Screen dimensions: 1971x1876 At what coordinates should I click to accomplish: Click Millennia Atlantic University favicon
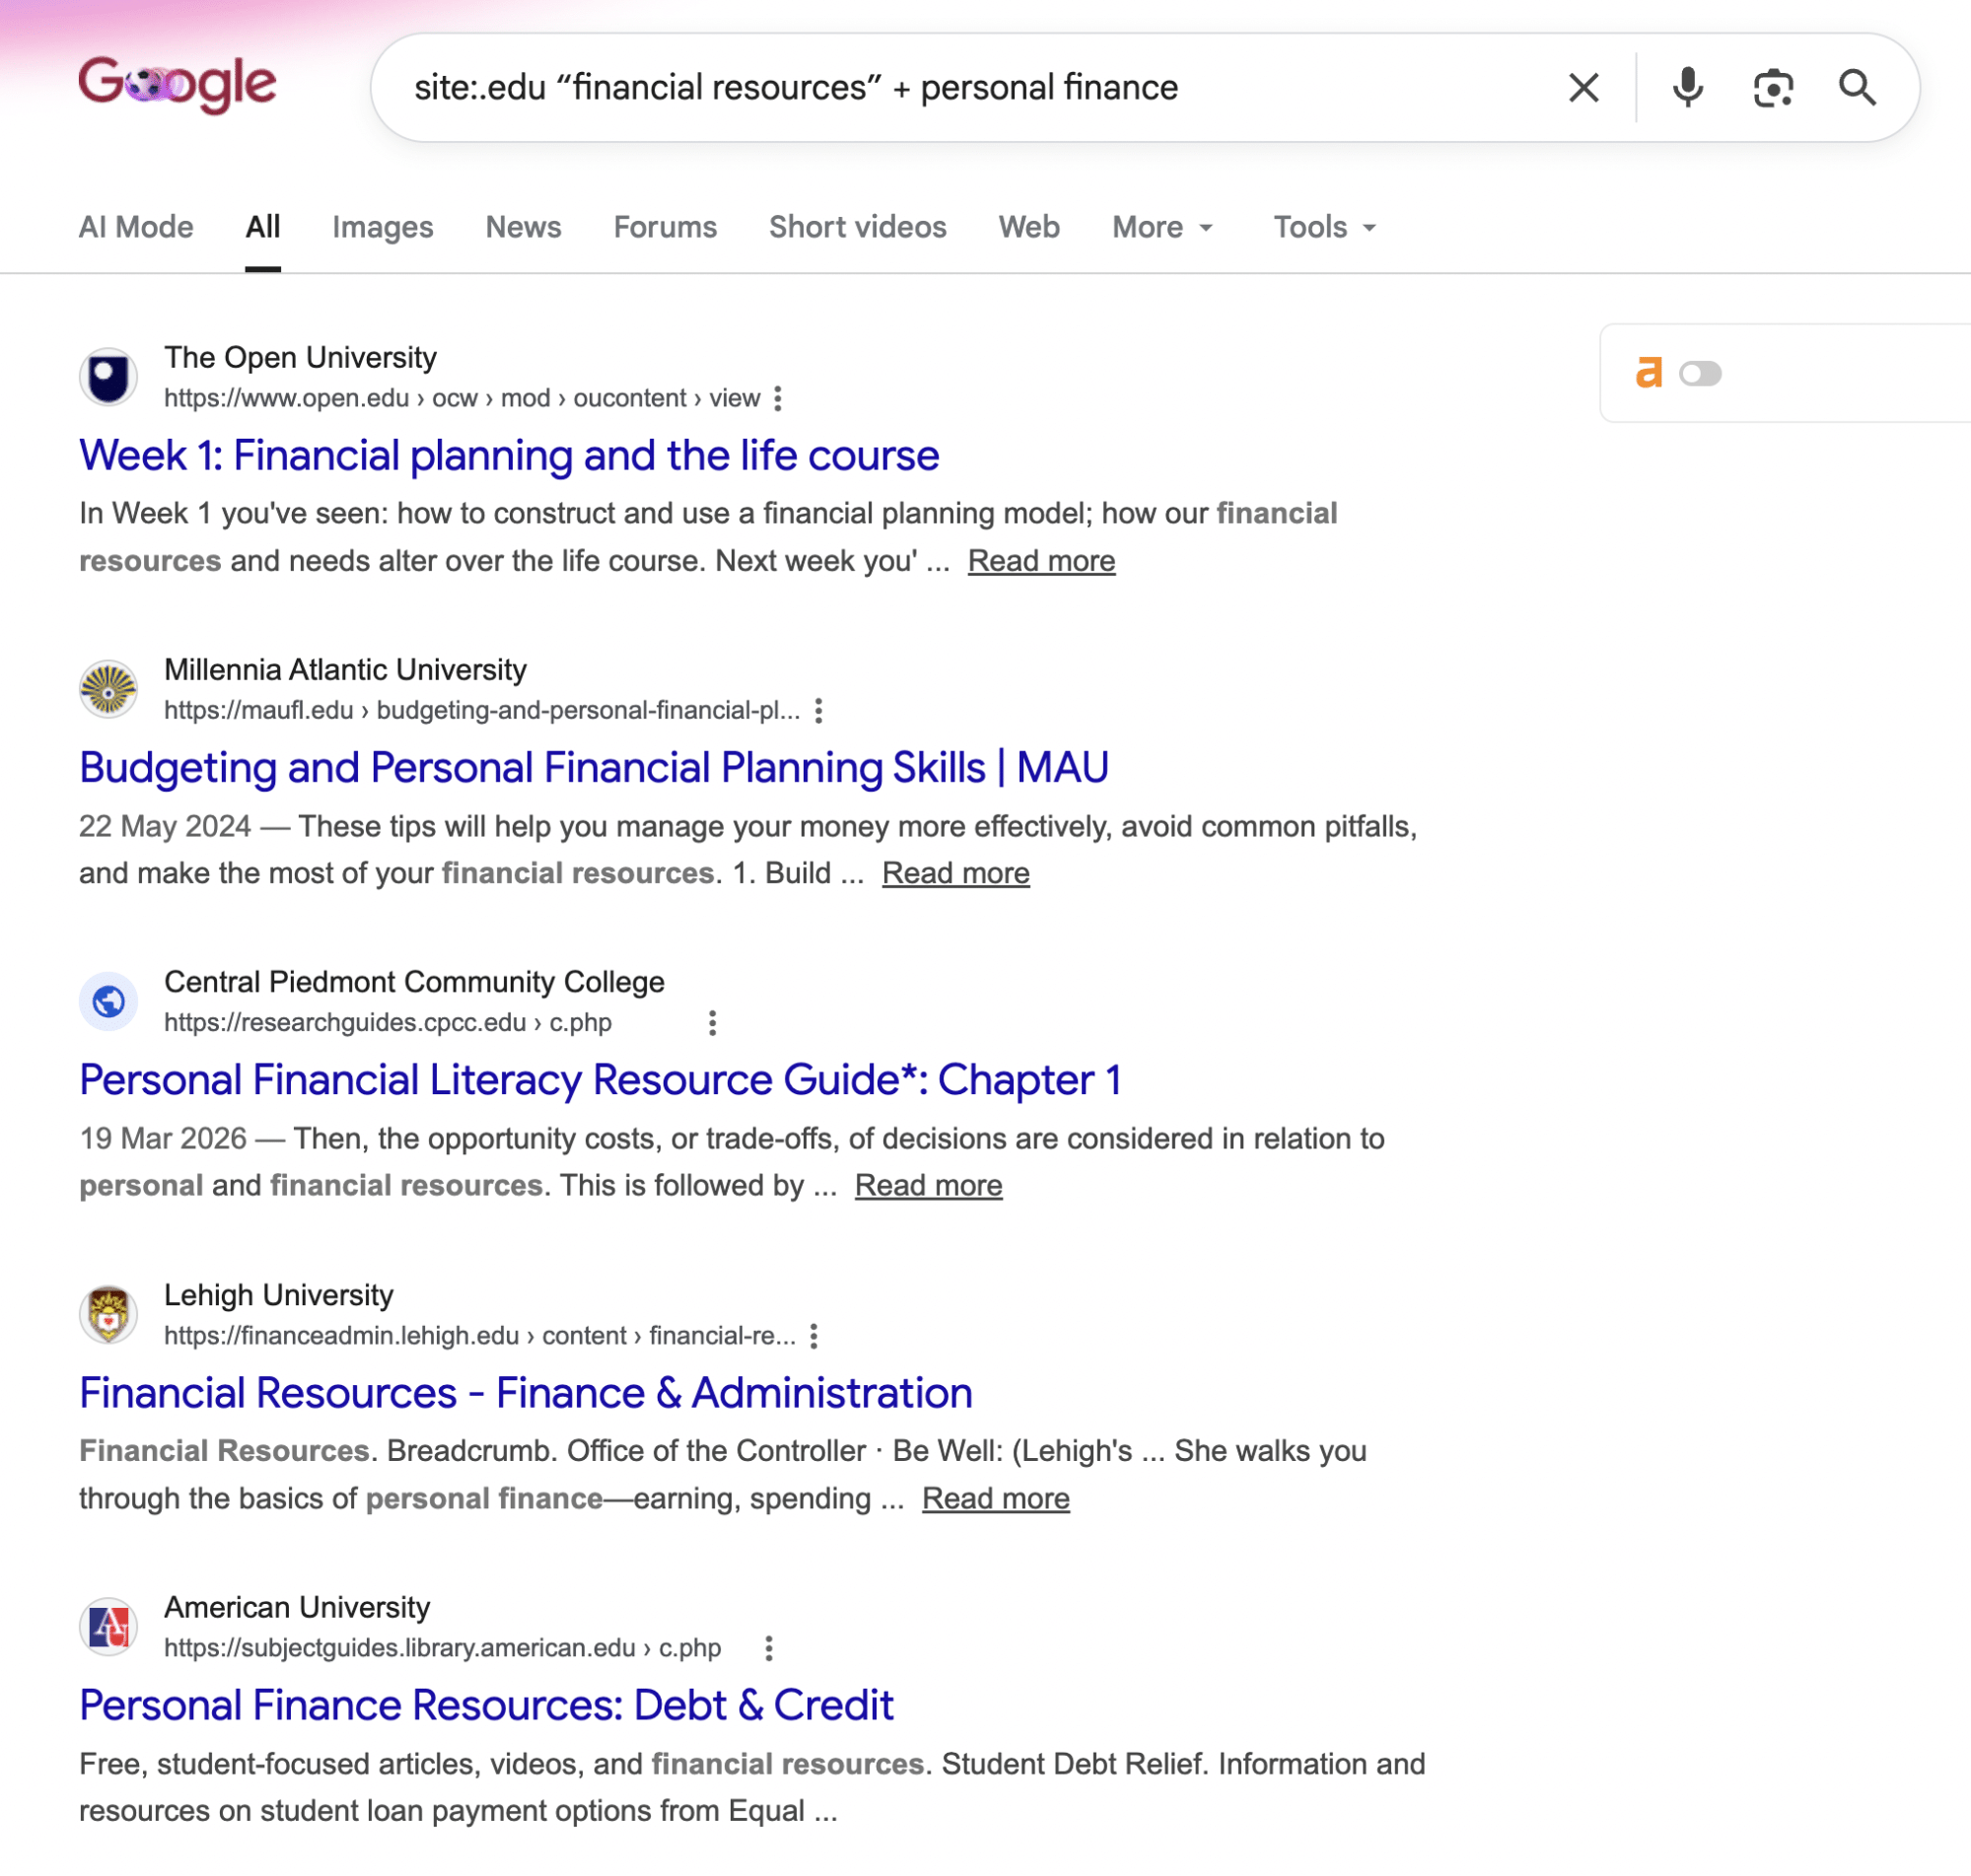click(x=108, y=689)
